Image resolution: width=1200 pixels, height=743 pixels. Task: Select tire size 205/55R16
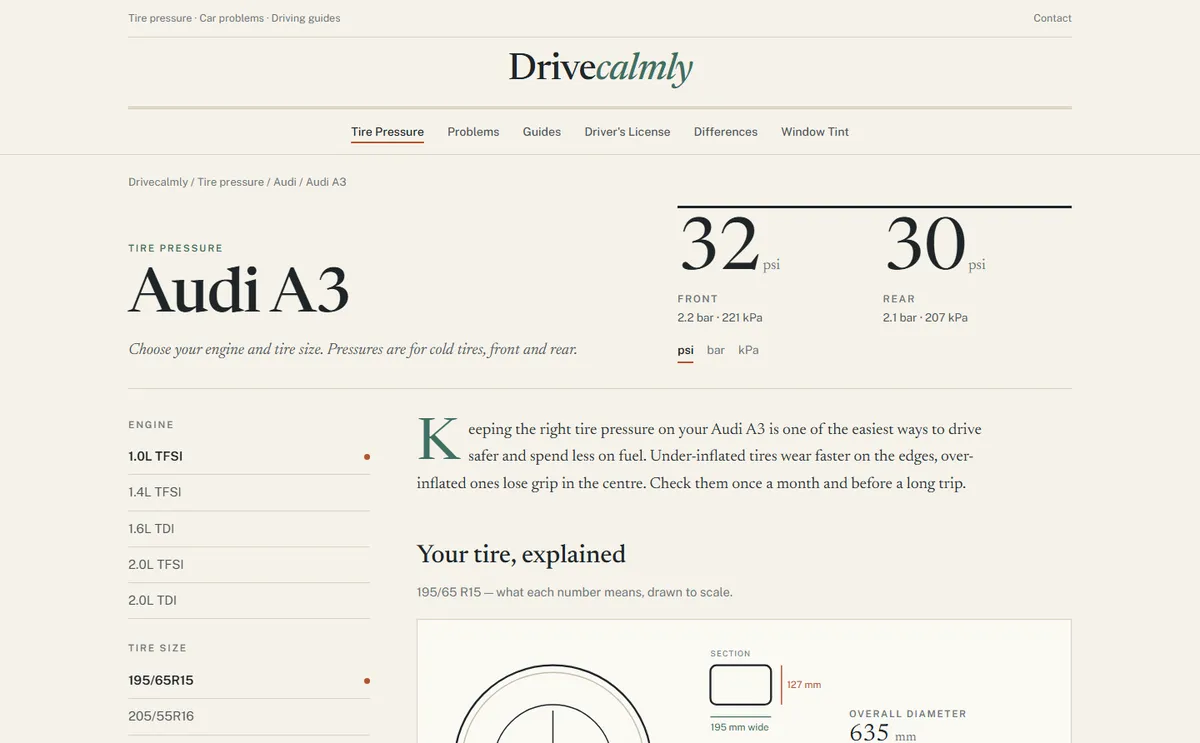coord(249,716)
